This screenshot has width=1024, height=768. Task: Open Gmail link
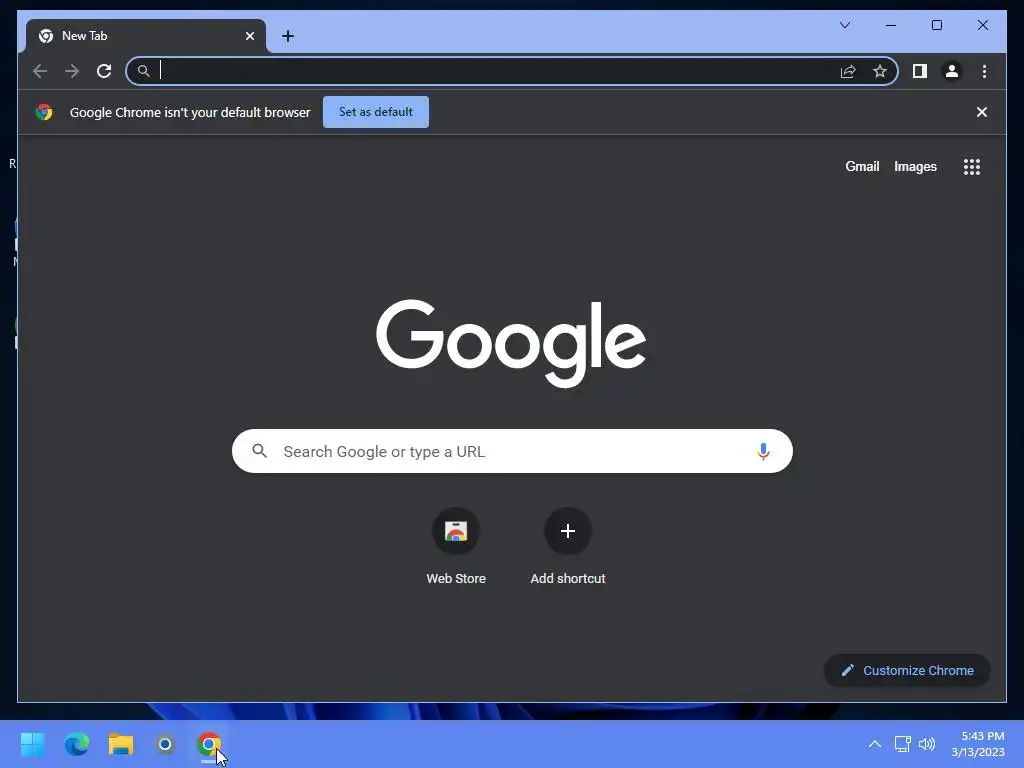862,167
